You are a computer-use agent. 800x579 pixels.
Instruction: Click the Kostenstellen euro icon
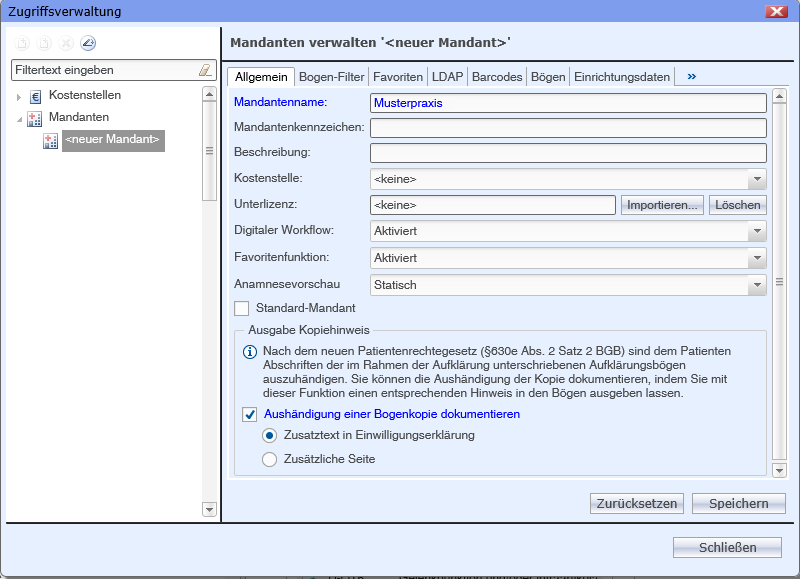36,96
